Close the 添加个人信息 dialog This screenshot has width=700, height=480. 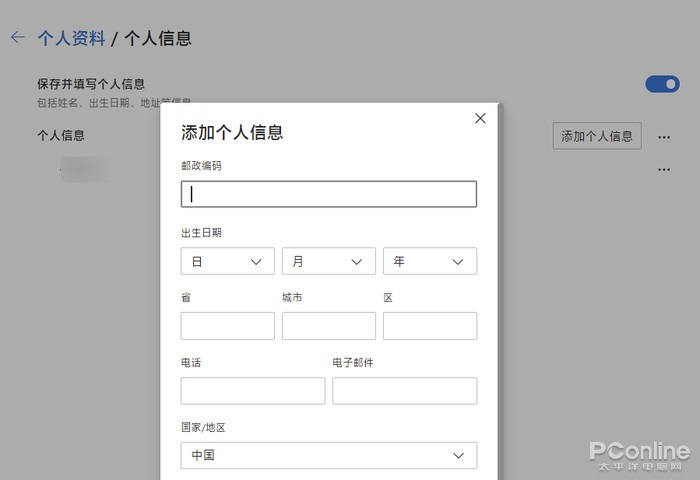coord(480,118)
